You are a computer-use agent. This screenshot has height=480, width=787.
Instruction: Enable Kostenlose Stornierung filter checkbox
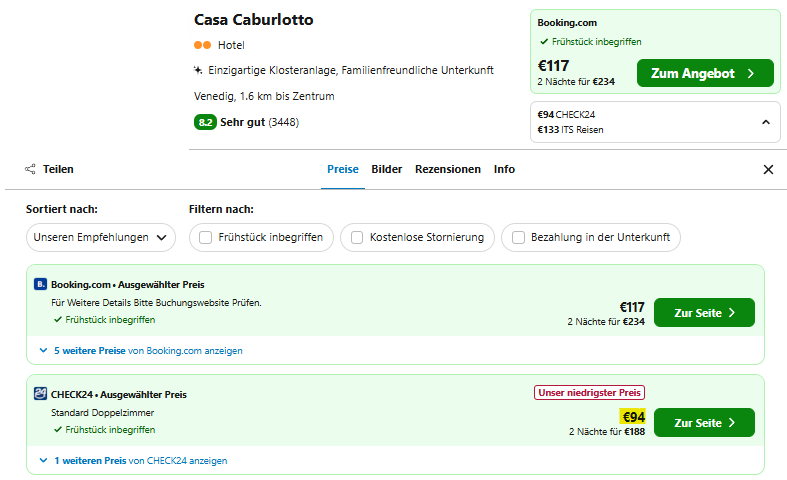pyautogui.click(x=357, y=237)
